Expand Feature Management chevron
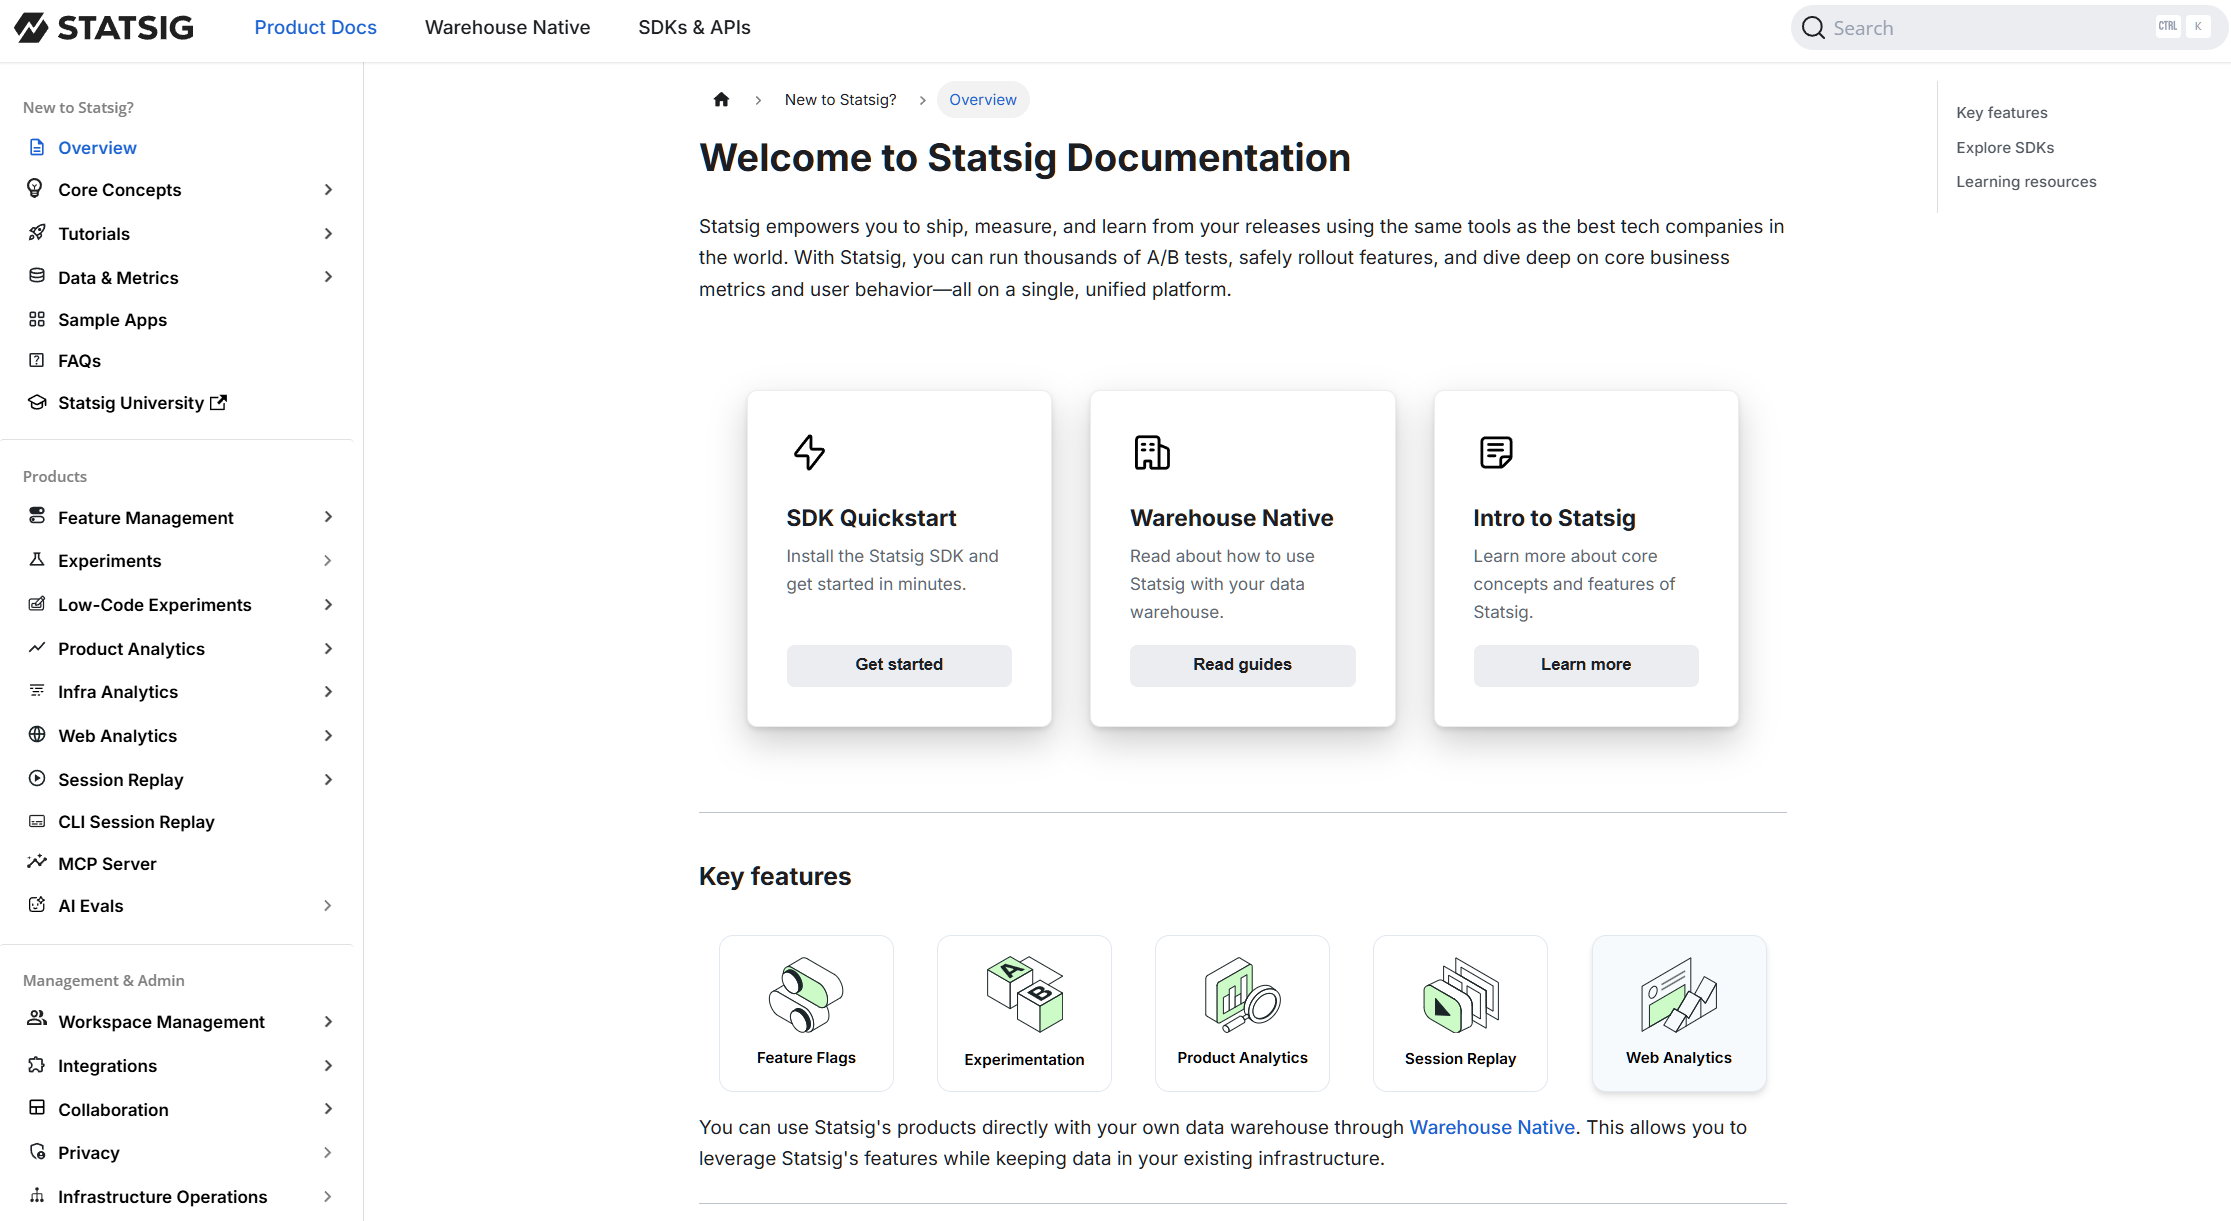 tap(328, 517)
